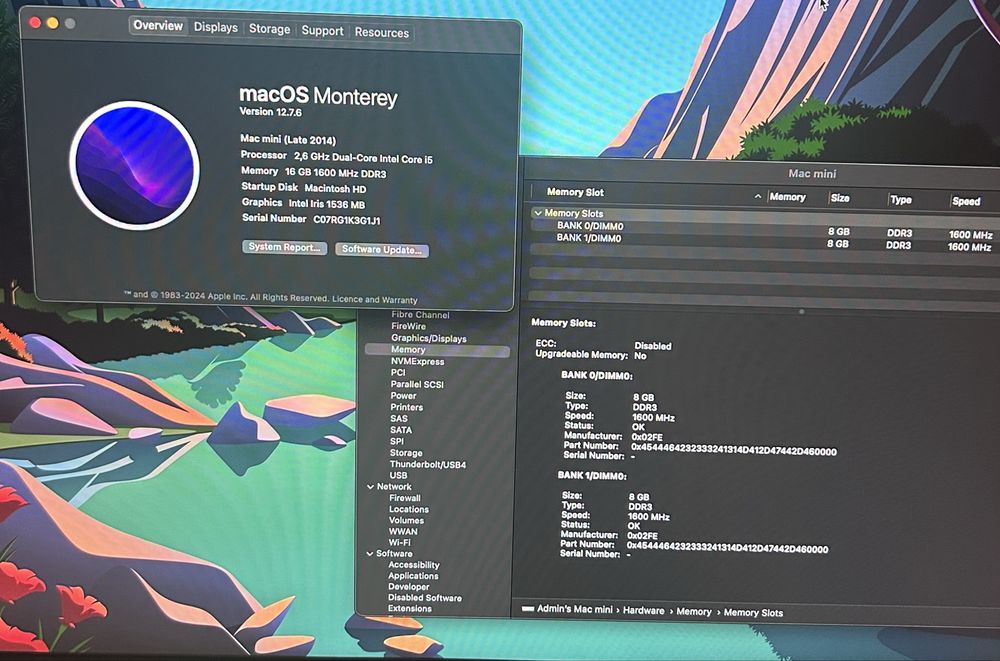Select Applications under Software
1000x661 pixels.
[x=413, y=576]
